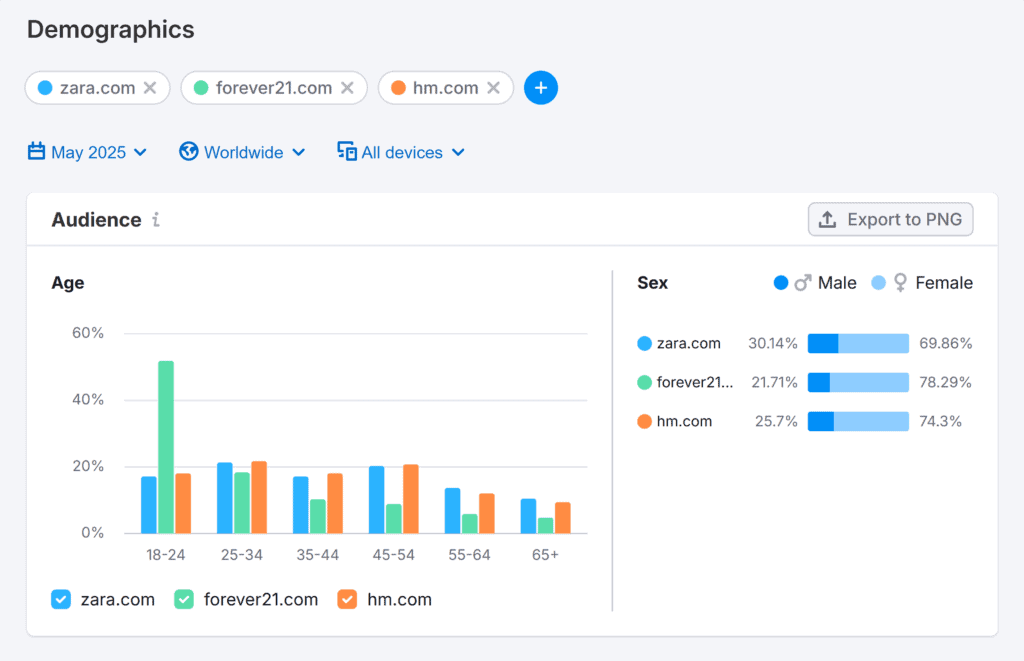1024x661 pixels.
Task: Click the Export to PNG button
Action: click(890, 219)
